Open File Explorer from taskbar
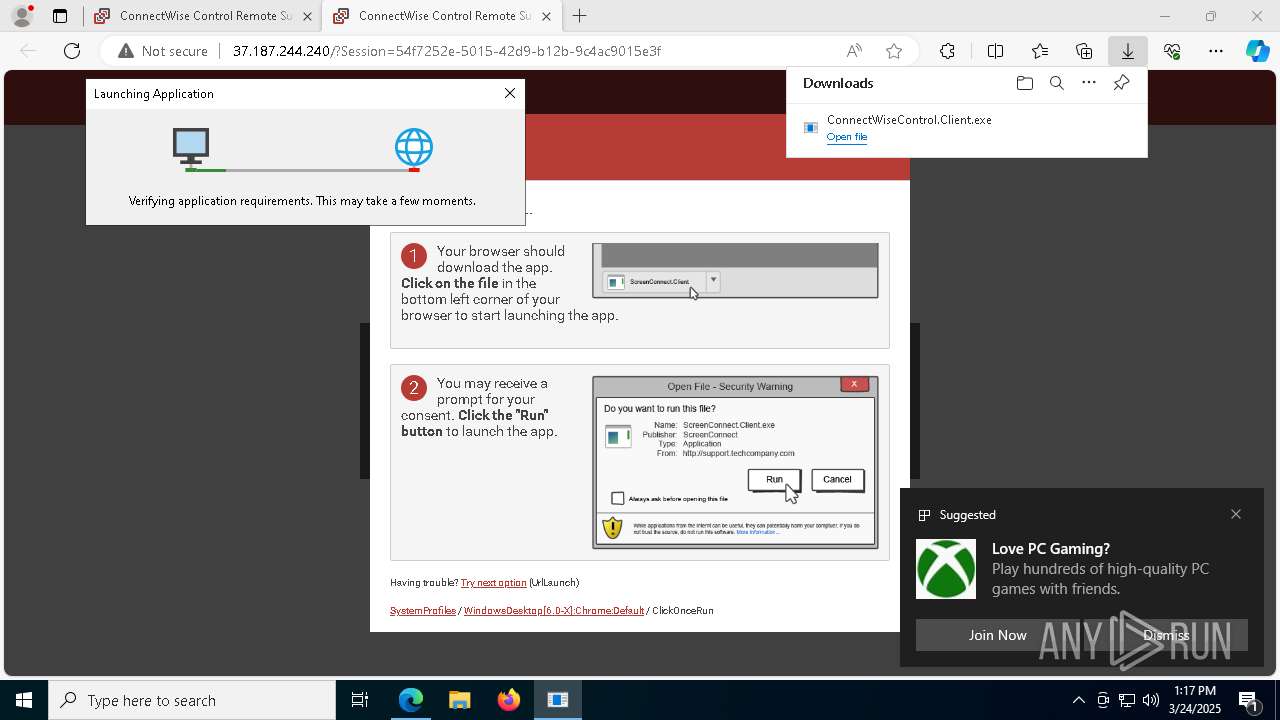Image resolution: width=1280 pixels, height=720 pixels. tap(460, 700)
